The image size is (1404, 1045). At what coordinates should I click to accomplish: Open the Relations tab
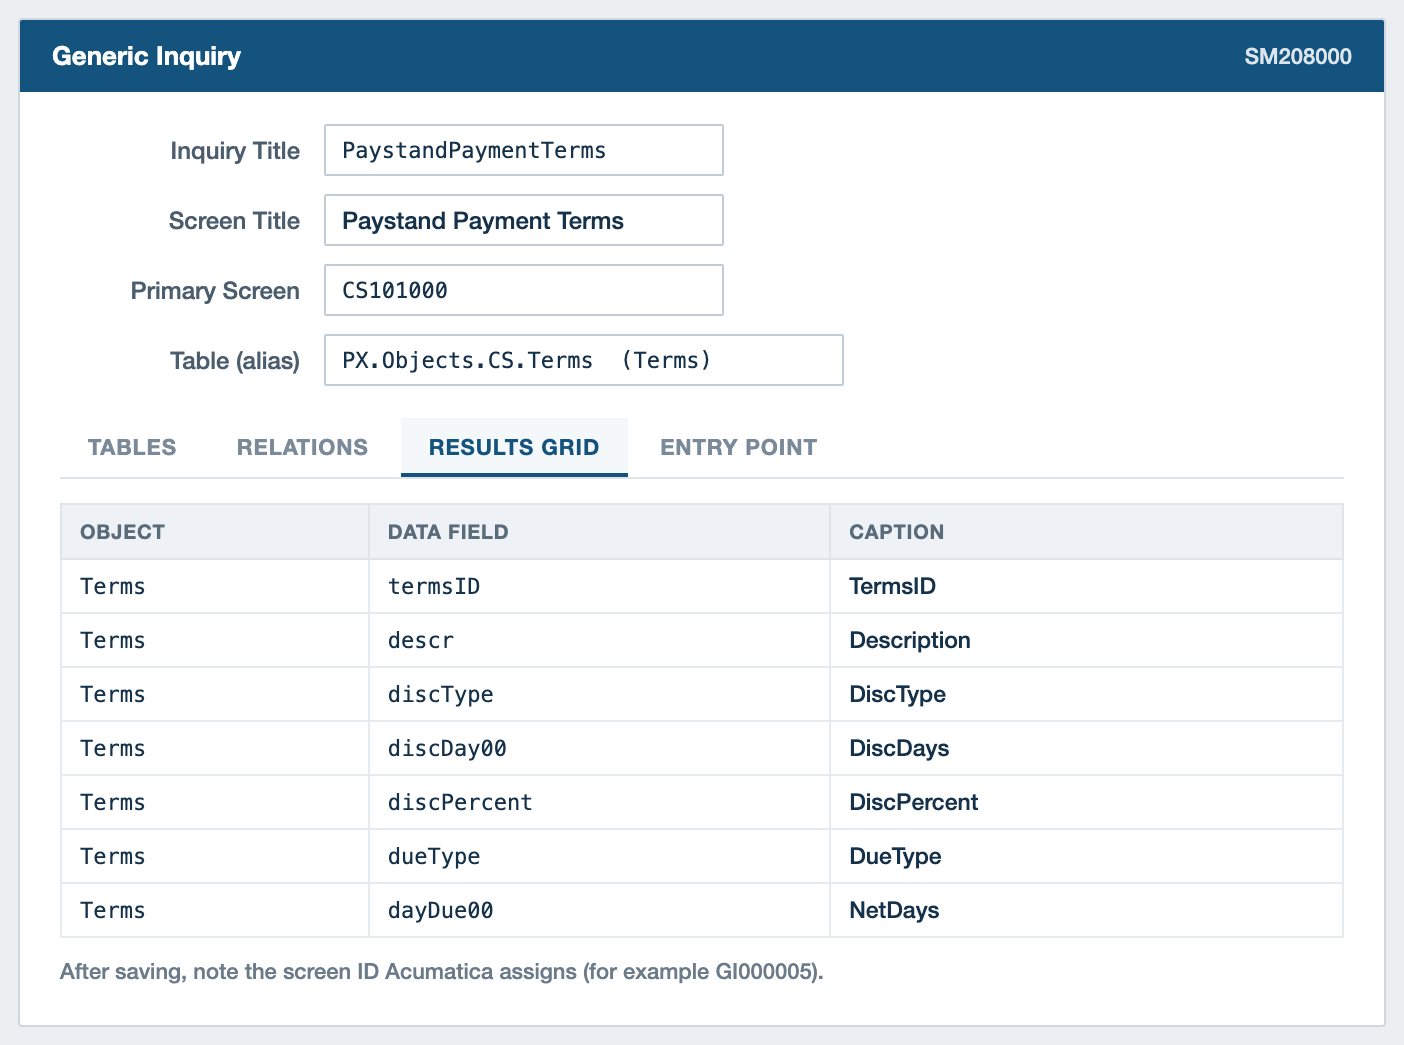(302, 447)
